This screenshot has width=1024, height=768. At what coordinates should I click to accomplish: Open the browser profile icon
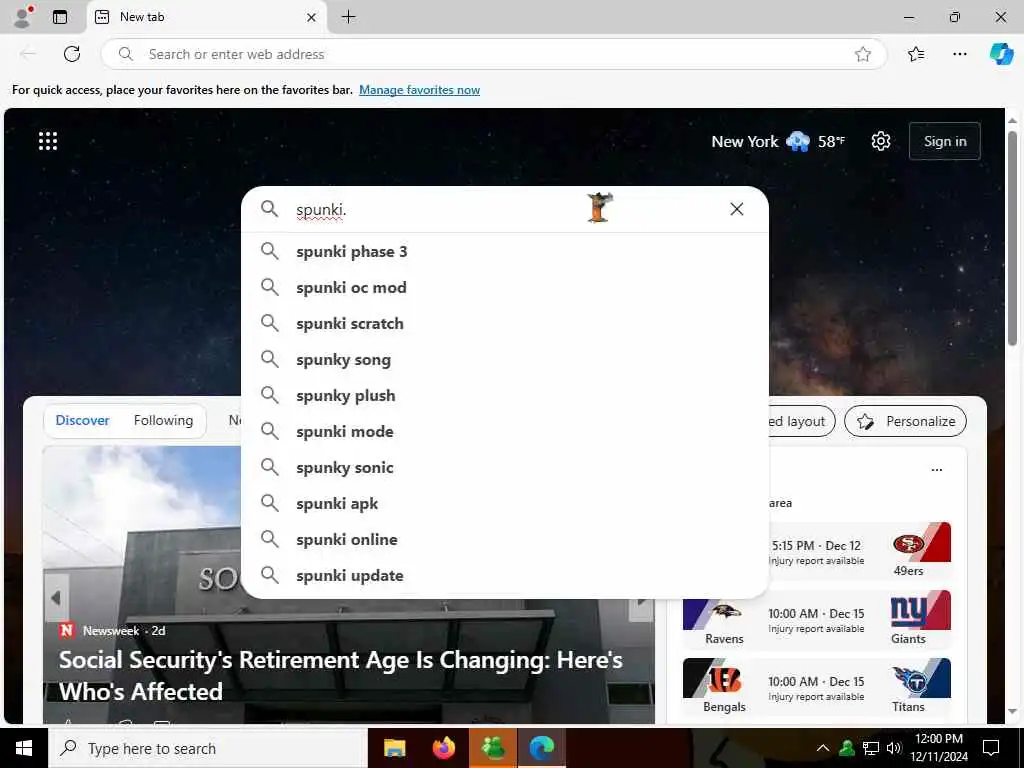point(23,17)
